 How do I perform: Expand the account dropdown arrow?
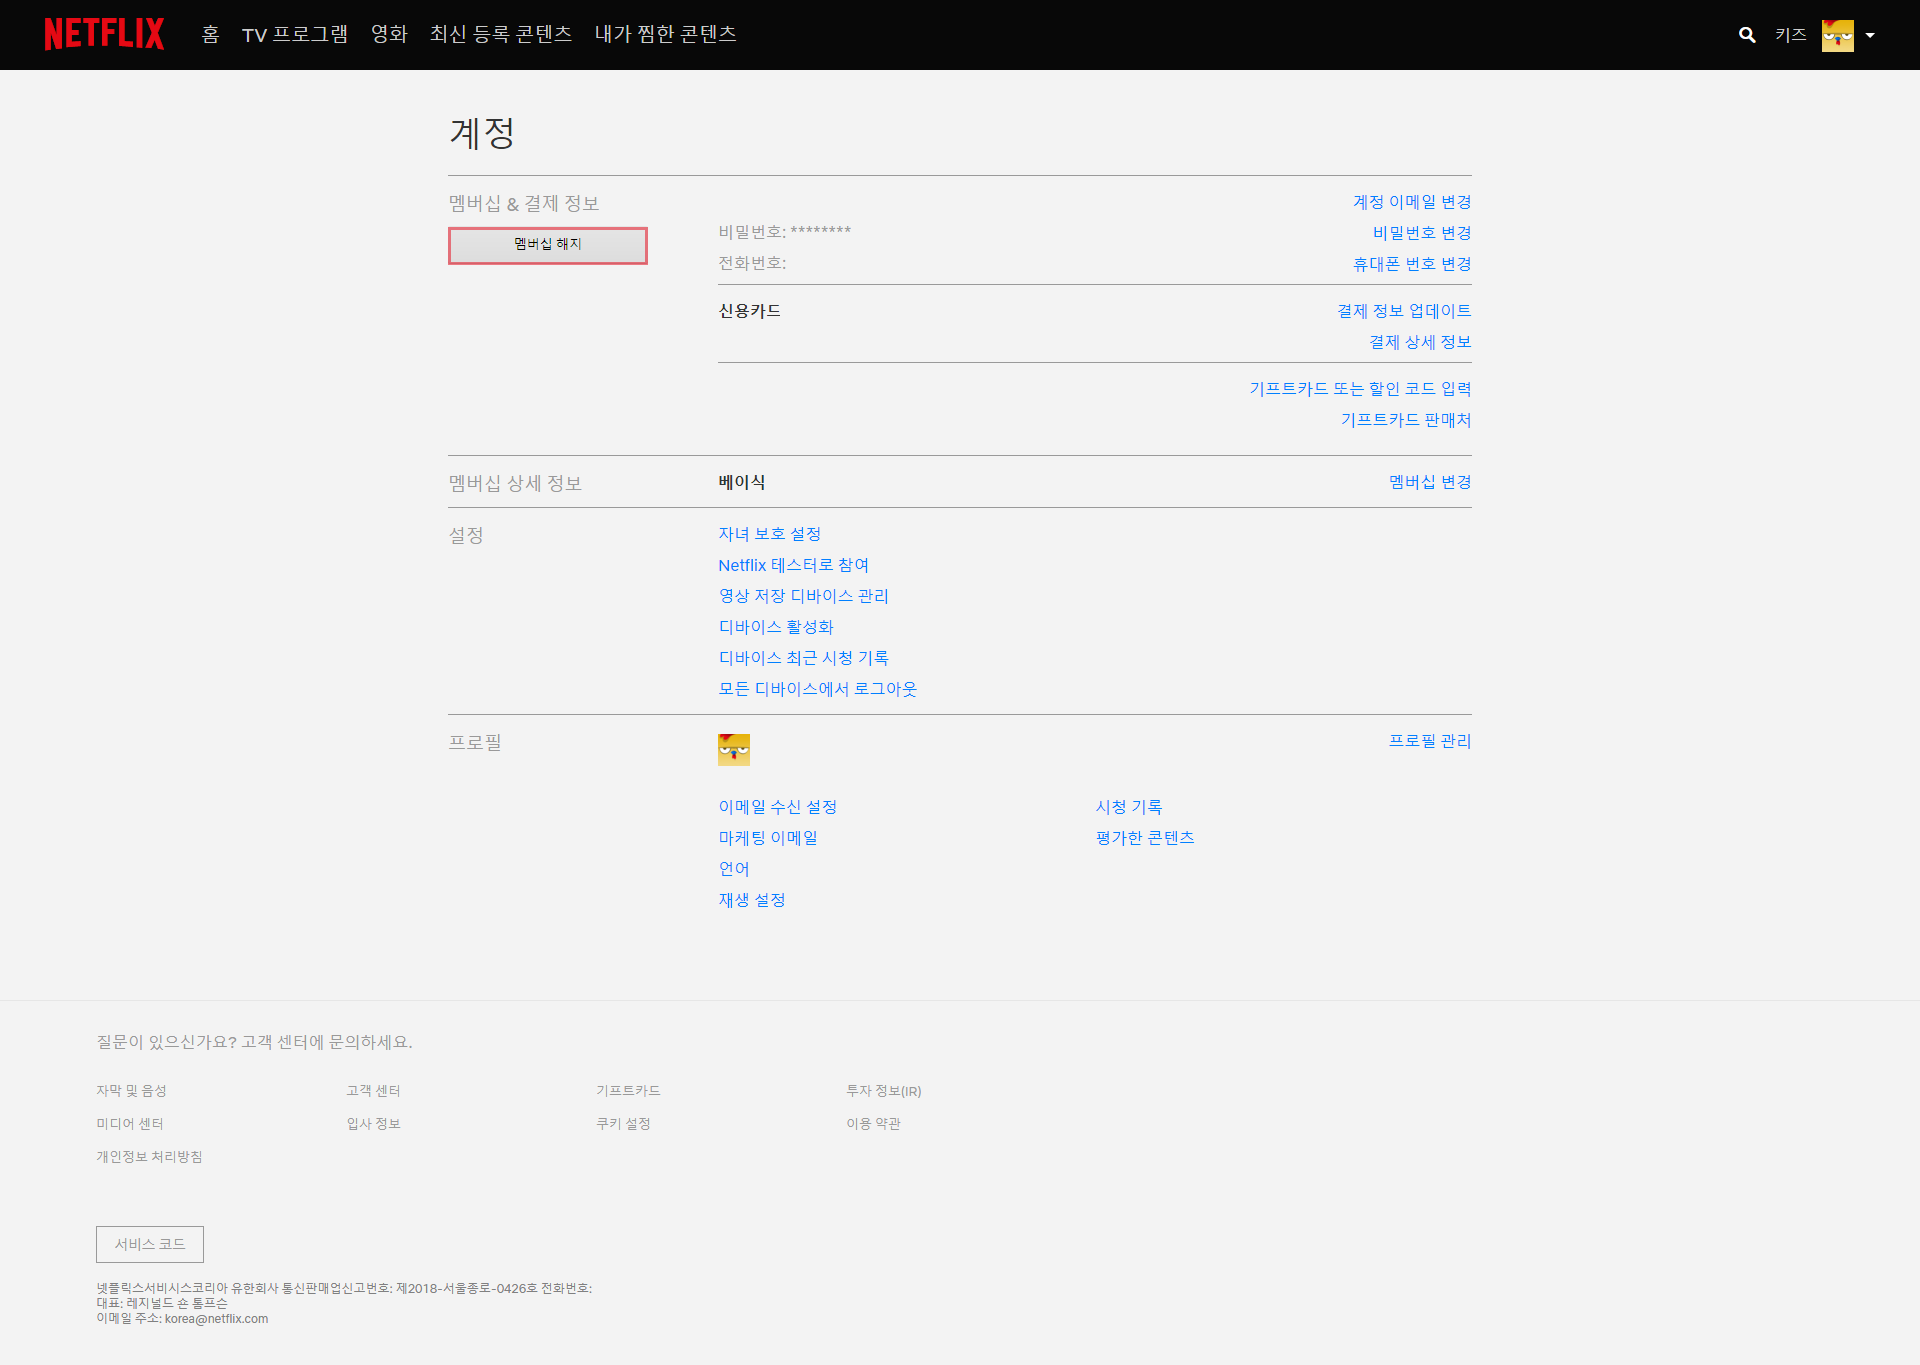tap(1870, 35)
